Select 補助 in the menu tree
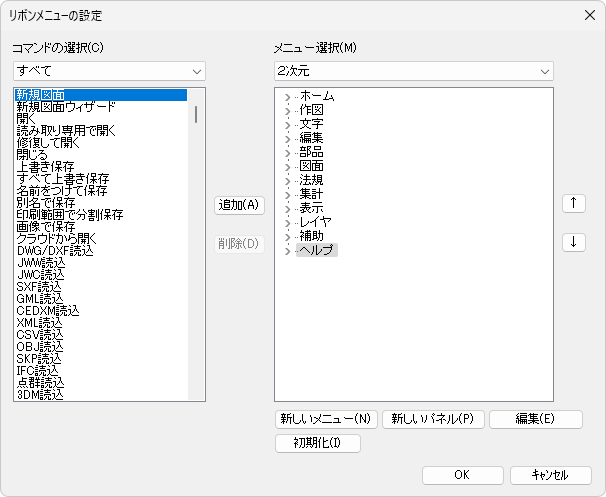606x497 pixels. 312,236
